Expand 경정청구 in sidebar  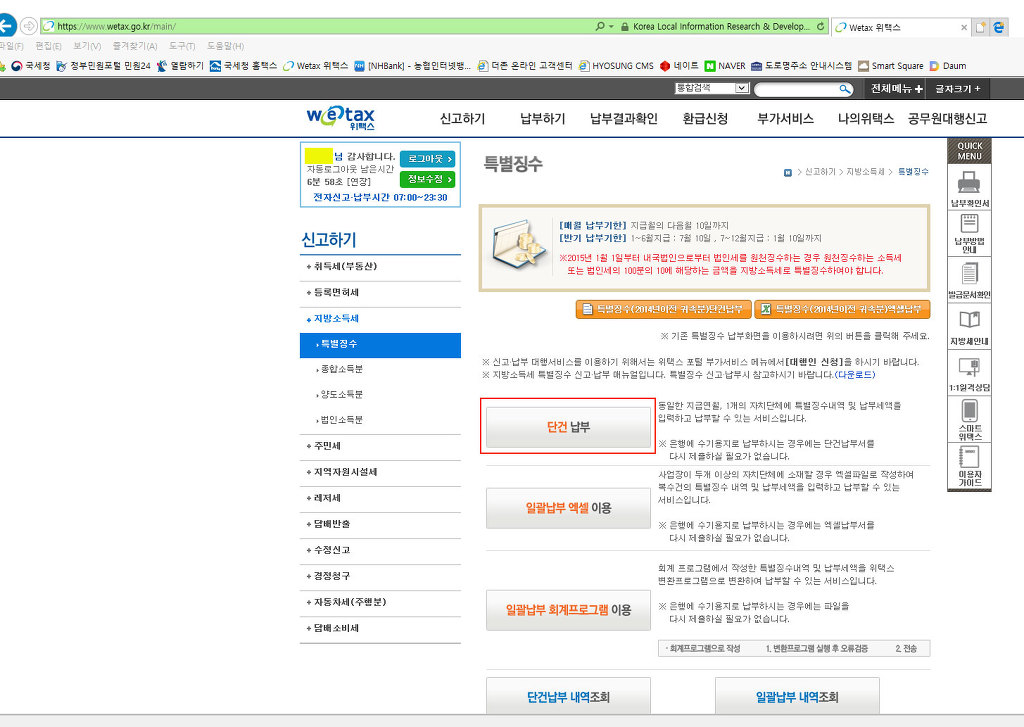pos(328,577)
